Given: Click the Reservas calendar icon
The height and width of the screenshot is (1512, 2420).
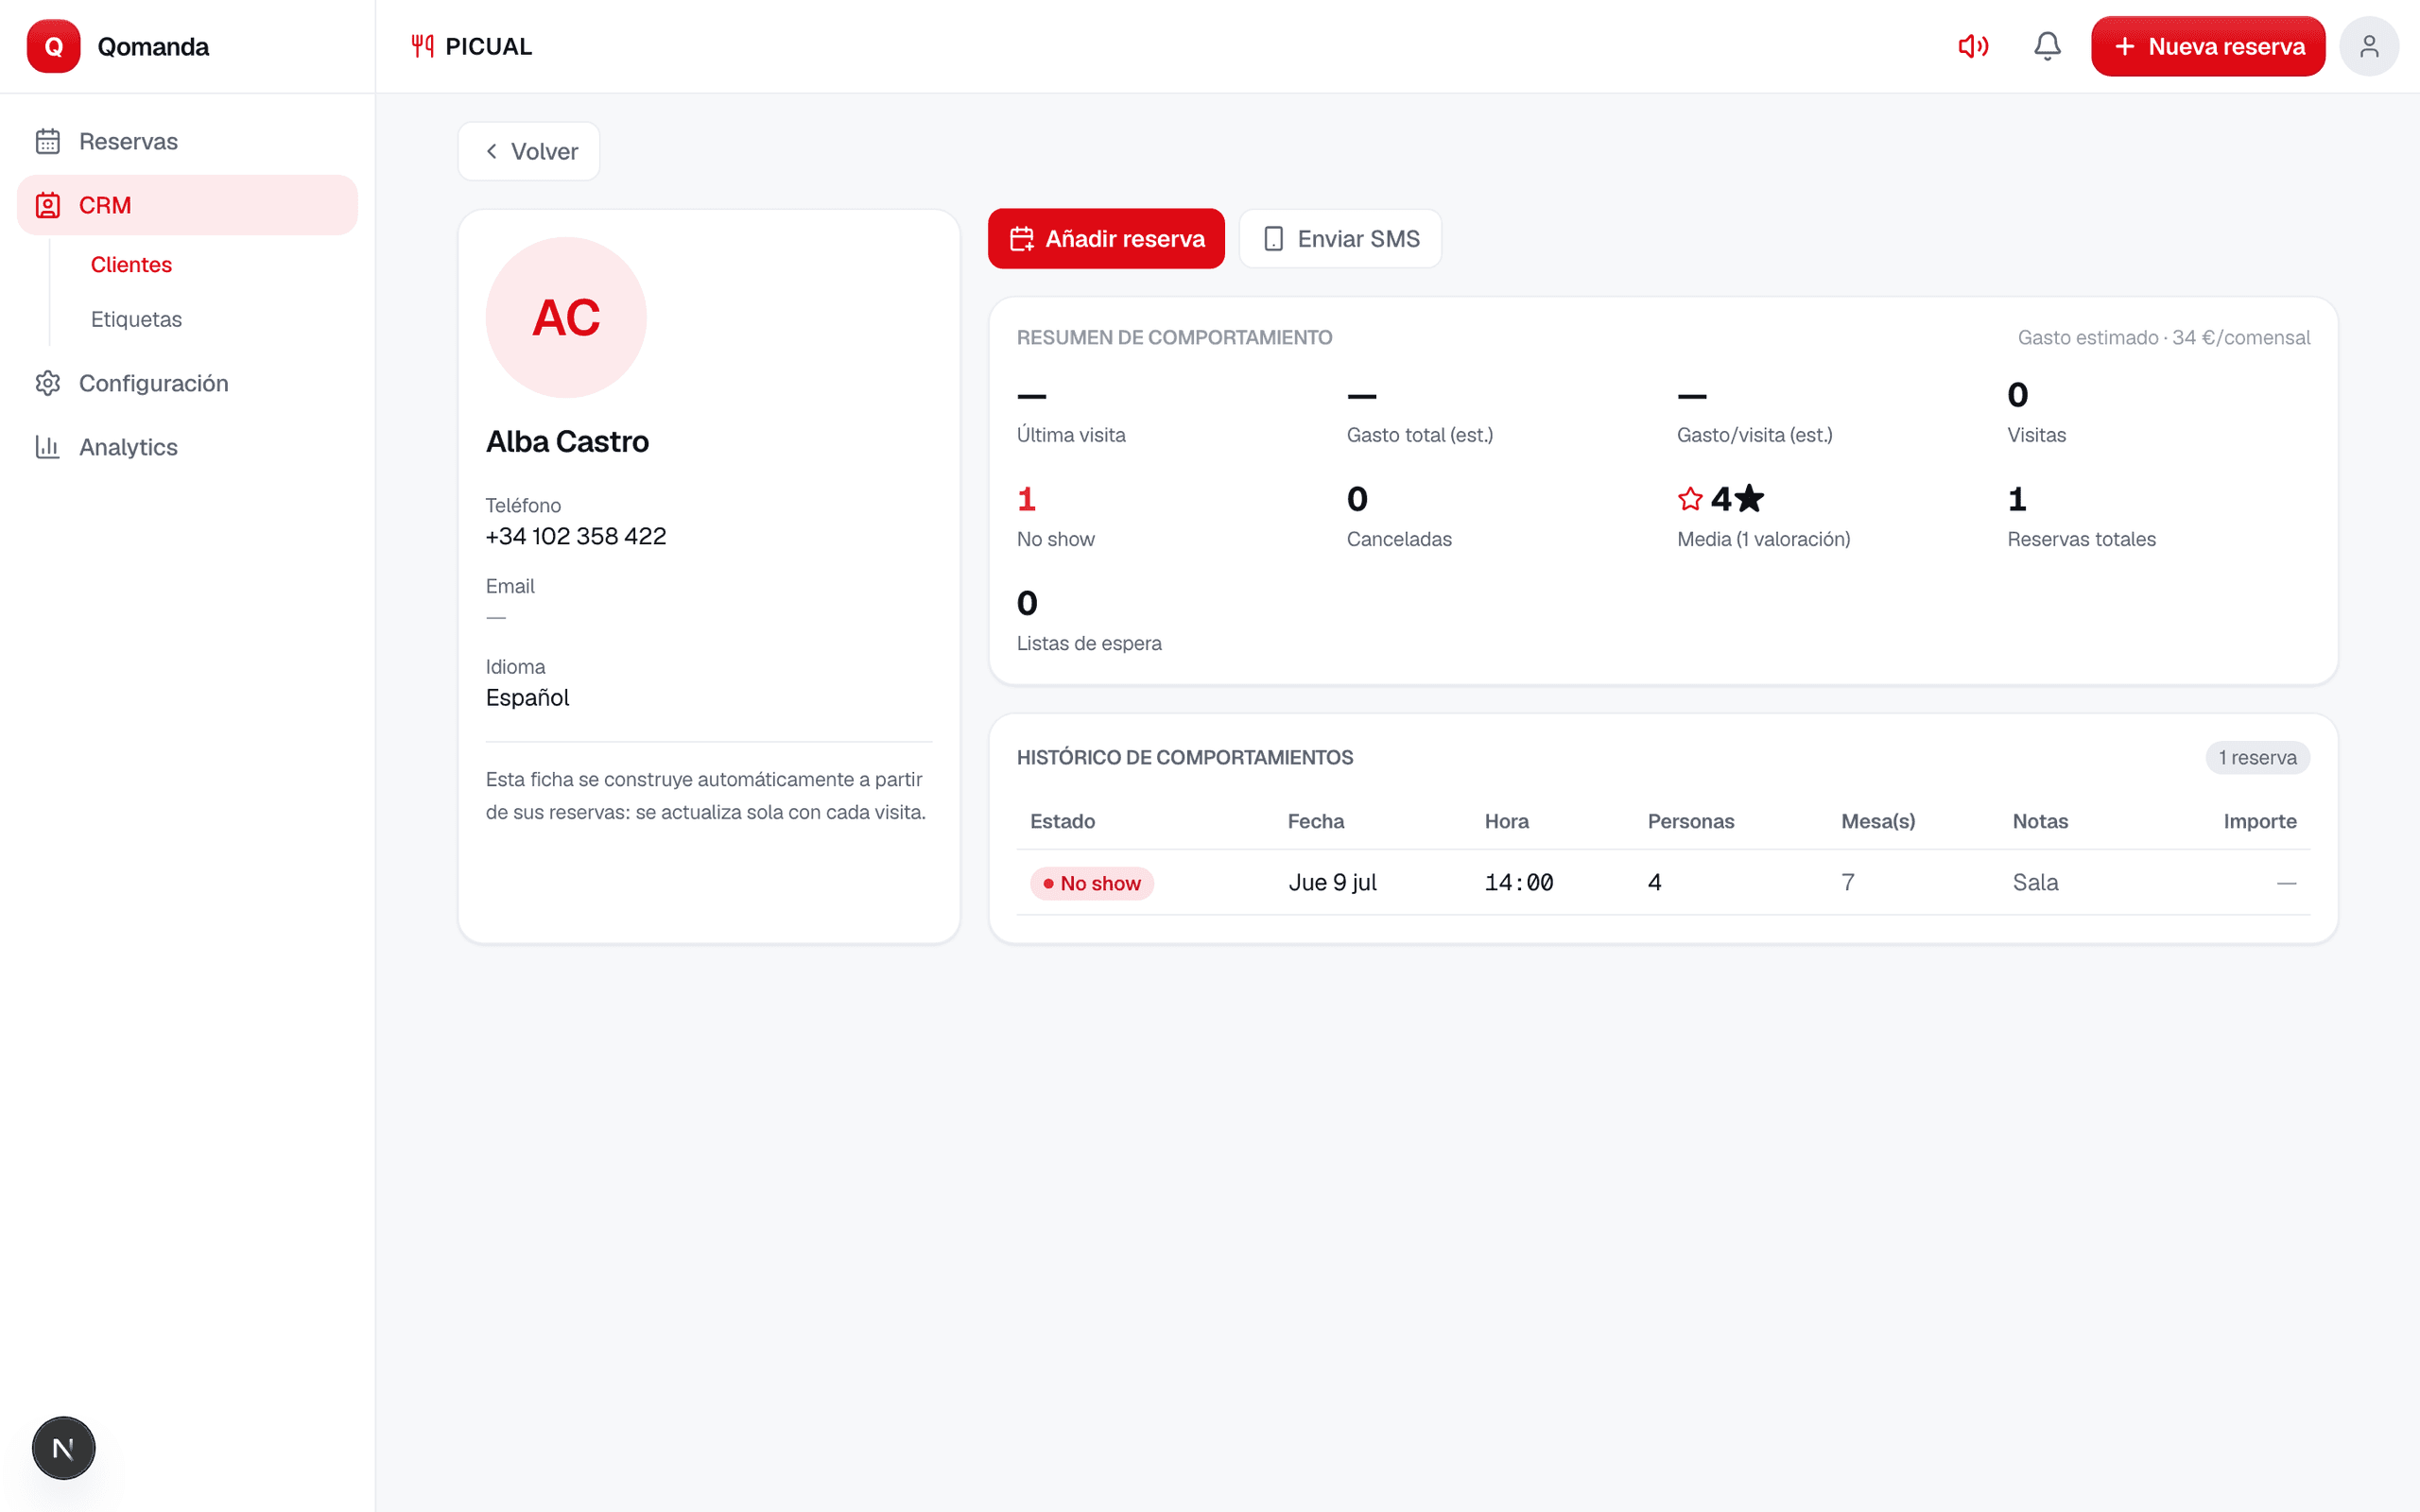Looking at the screenshot, I should 48,141.
